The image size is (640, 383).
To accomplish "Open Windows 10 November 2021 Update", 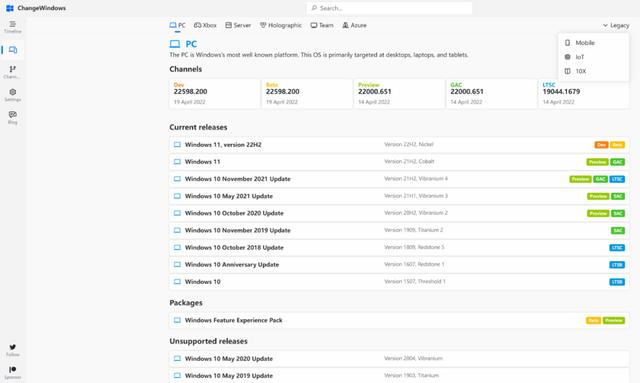I will (399, 179).
